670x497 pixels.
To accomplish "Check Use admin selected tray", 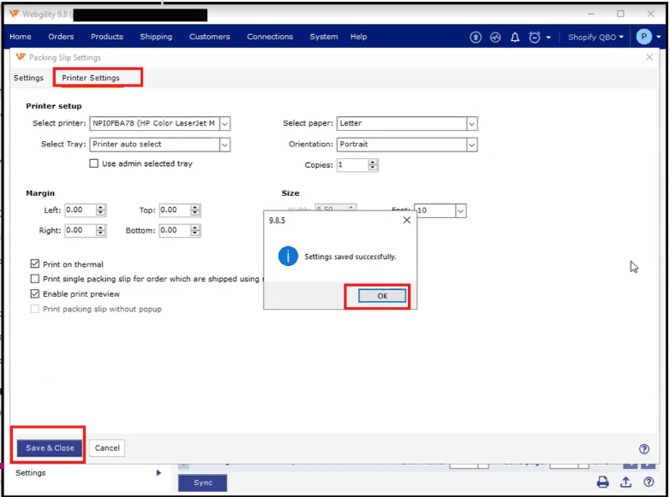I will tap(95, 164).
